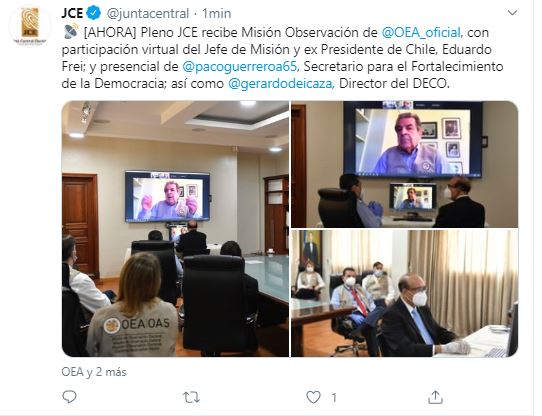This screenshot has height=416, width=542.
Task: Expand the tweet options chevron
Action: coord(512,13)
